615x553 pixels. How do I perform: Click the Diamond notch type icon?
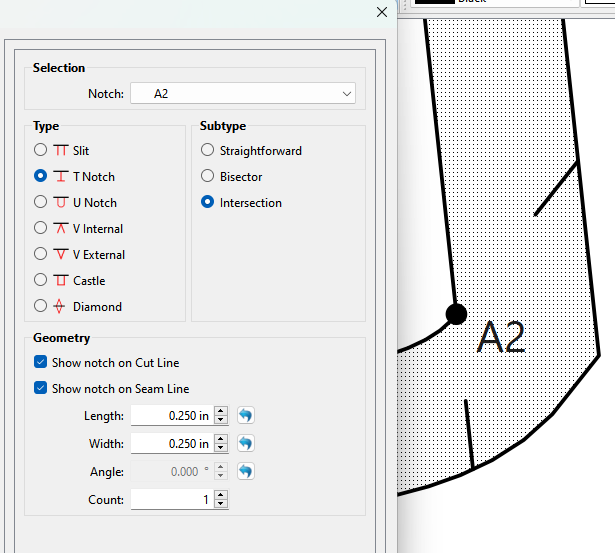click(61, 307)
